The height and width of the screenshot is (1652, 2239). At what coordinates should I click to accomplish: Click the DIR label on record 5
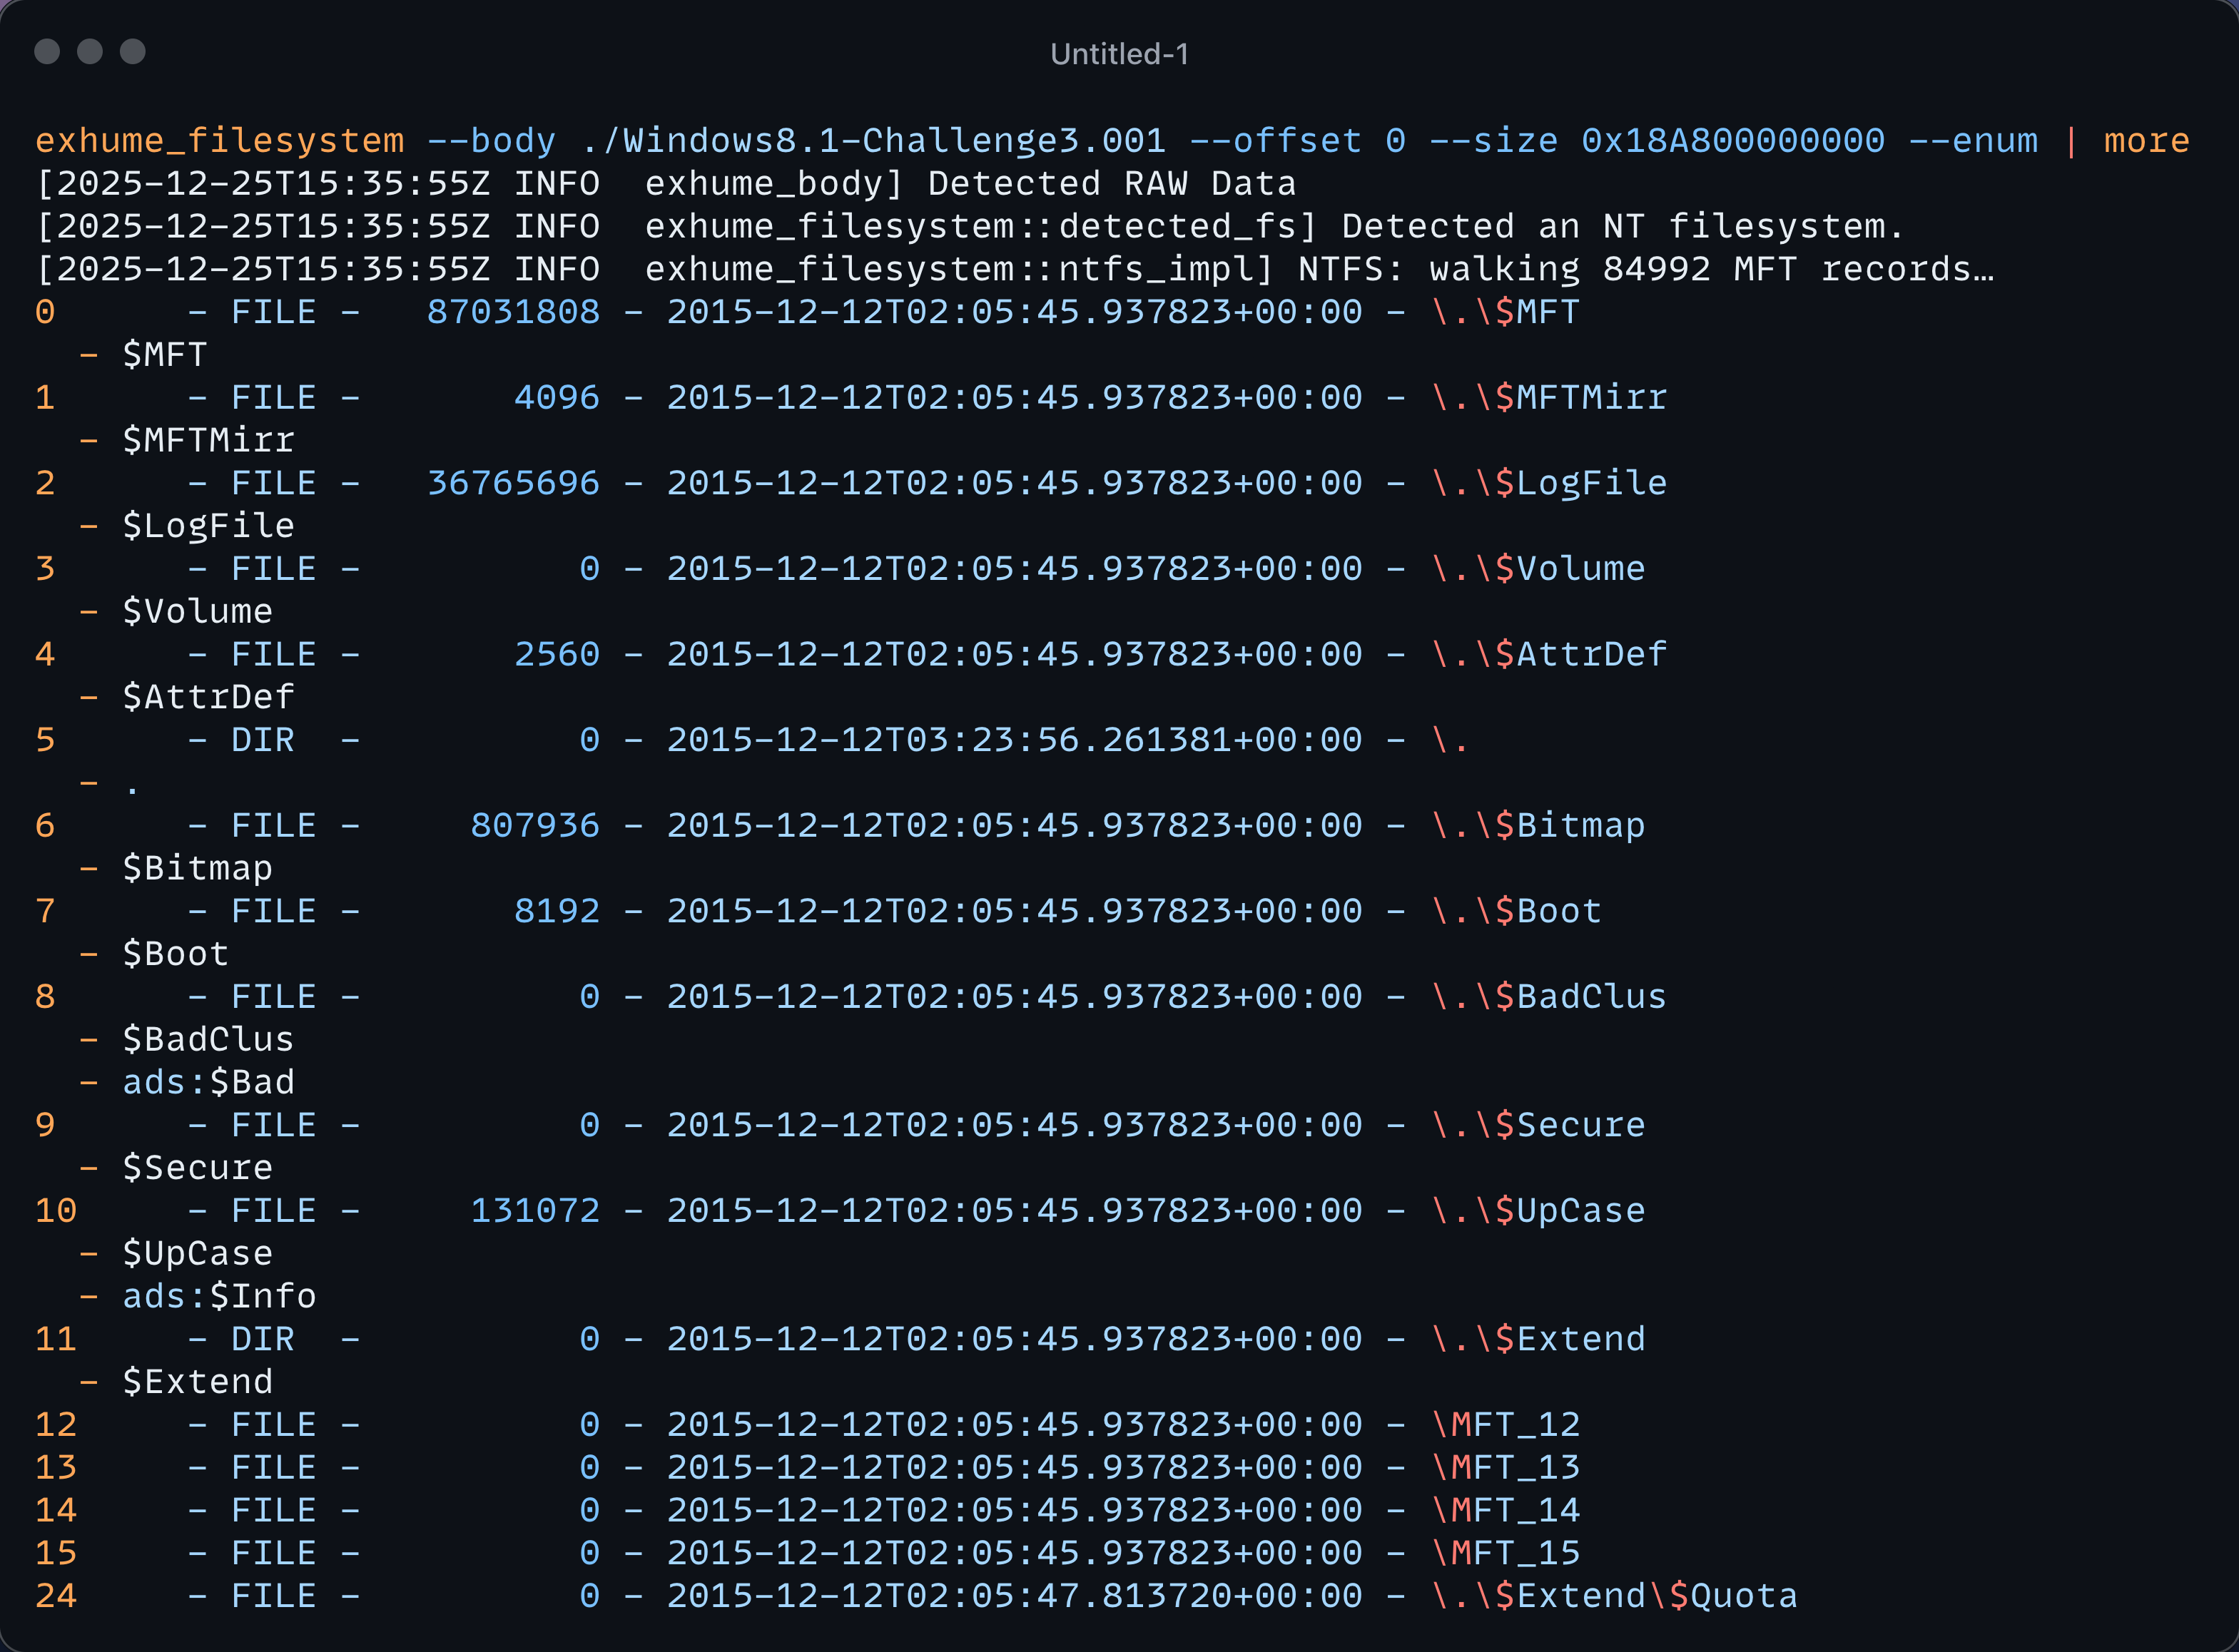(x=263, y=740)
